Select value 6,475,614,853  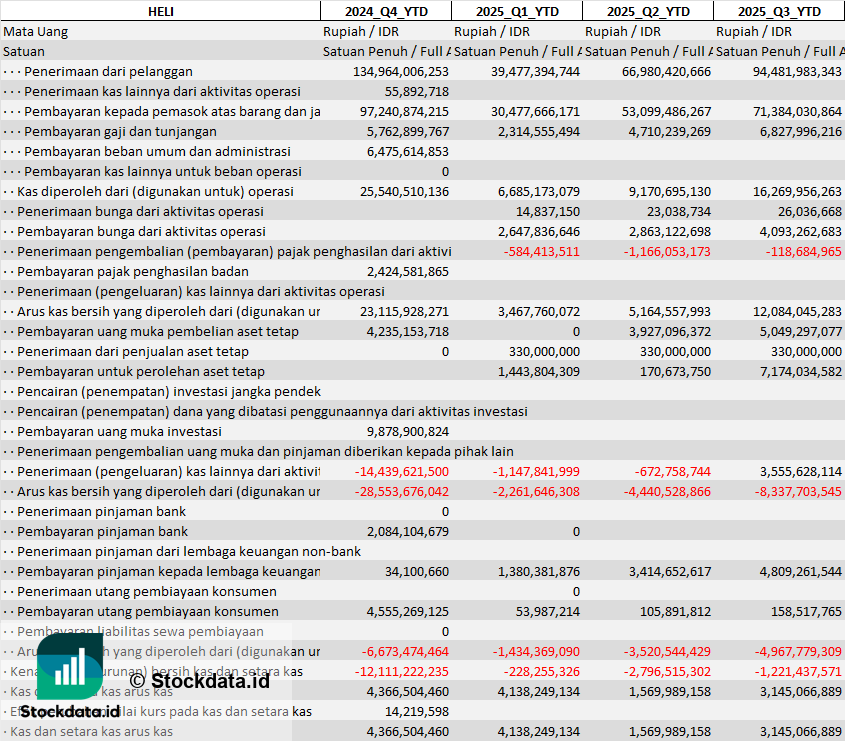click(408, 151)
